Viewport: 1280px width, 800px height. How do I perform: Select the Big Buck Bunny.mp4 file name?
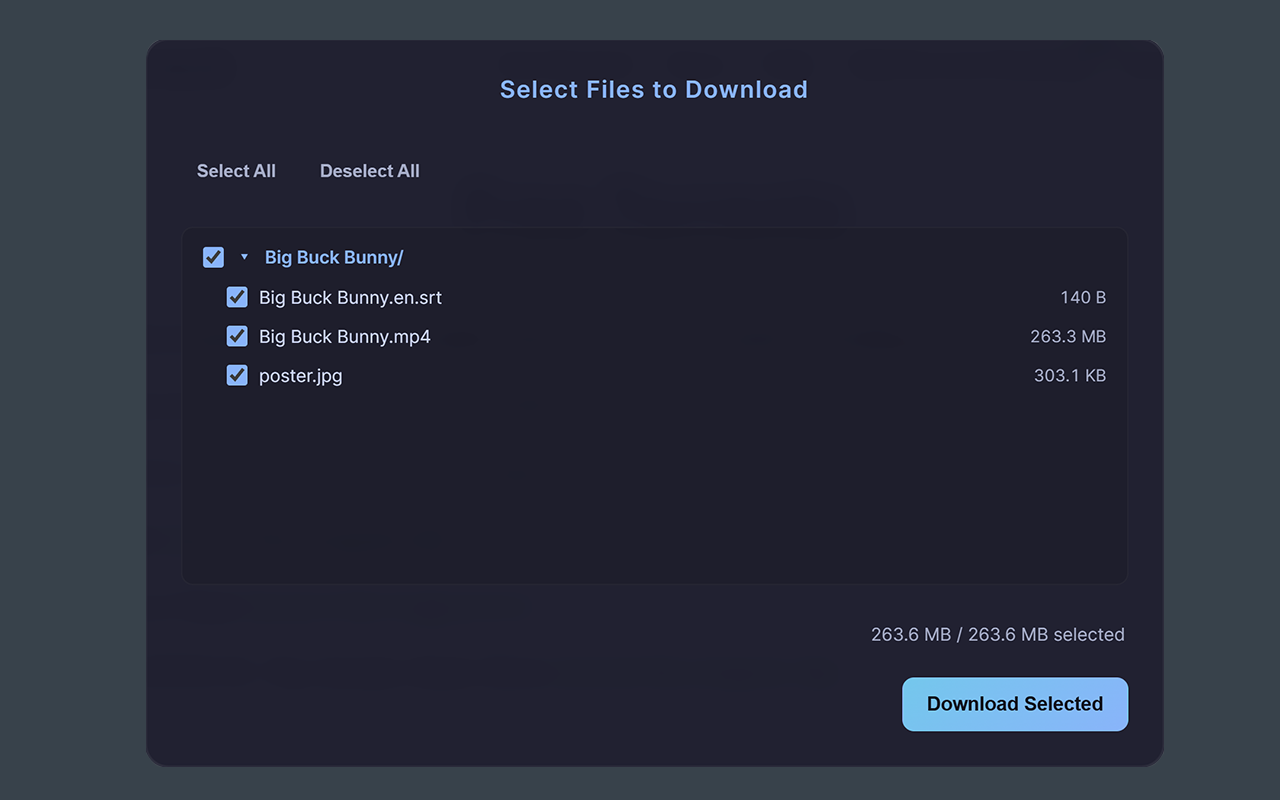pyautogui.click(x=345, y=336)
